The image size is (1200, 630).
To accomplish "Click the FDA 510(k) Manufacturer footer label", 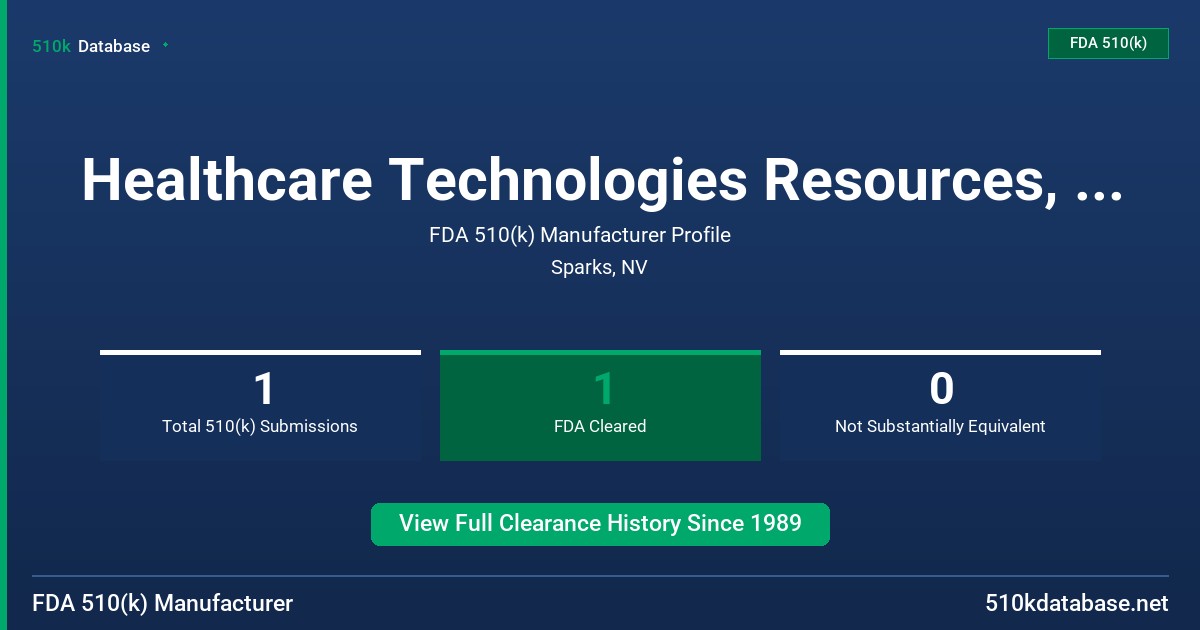I will coord(163,603).
